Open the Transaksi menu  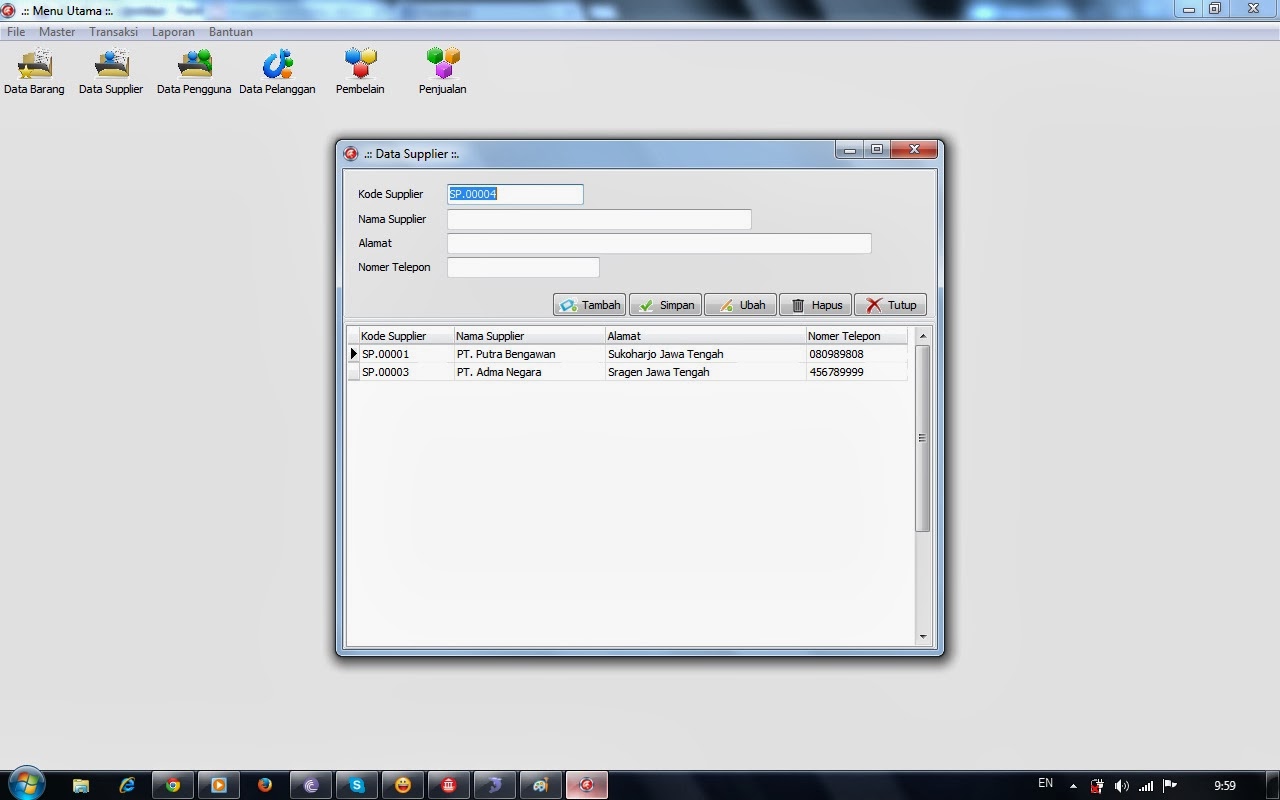tap(113, 31)
